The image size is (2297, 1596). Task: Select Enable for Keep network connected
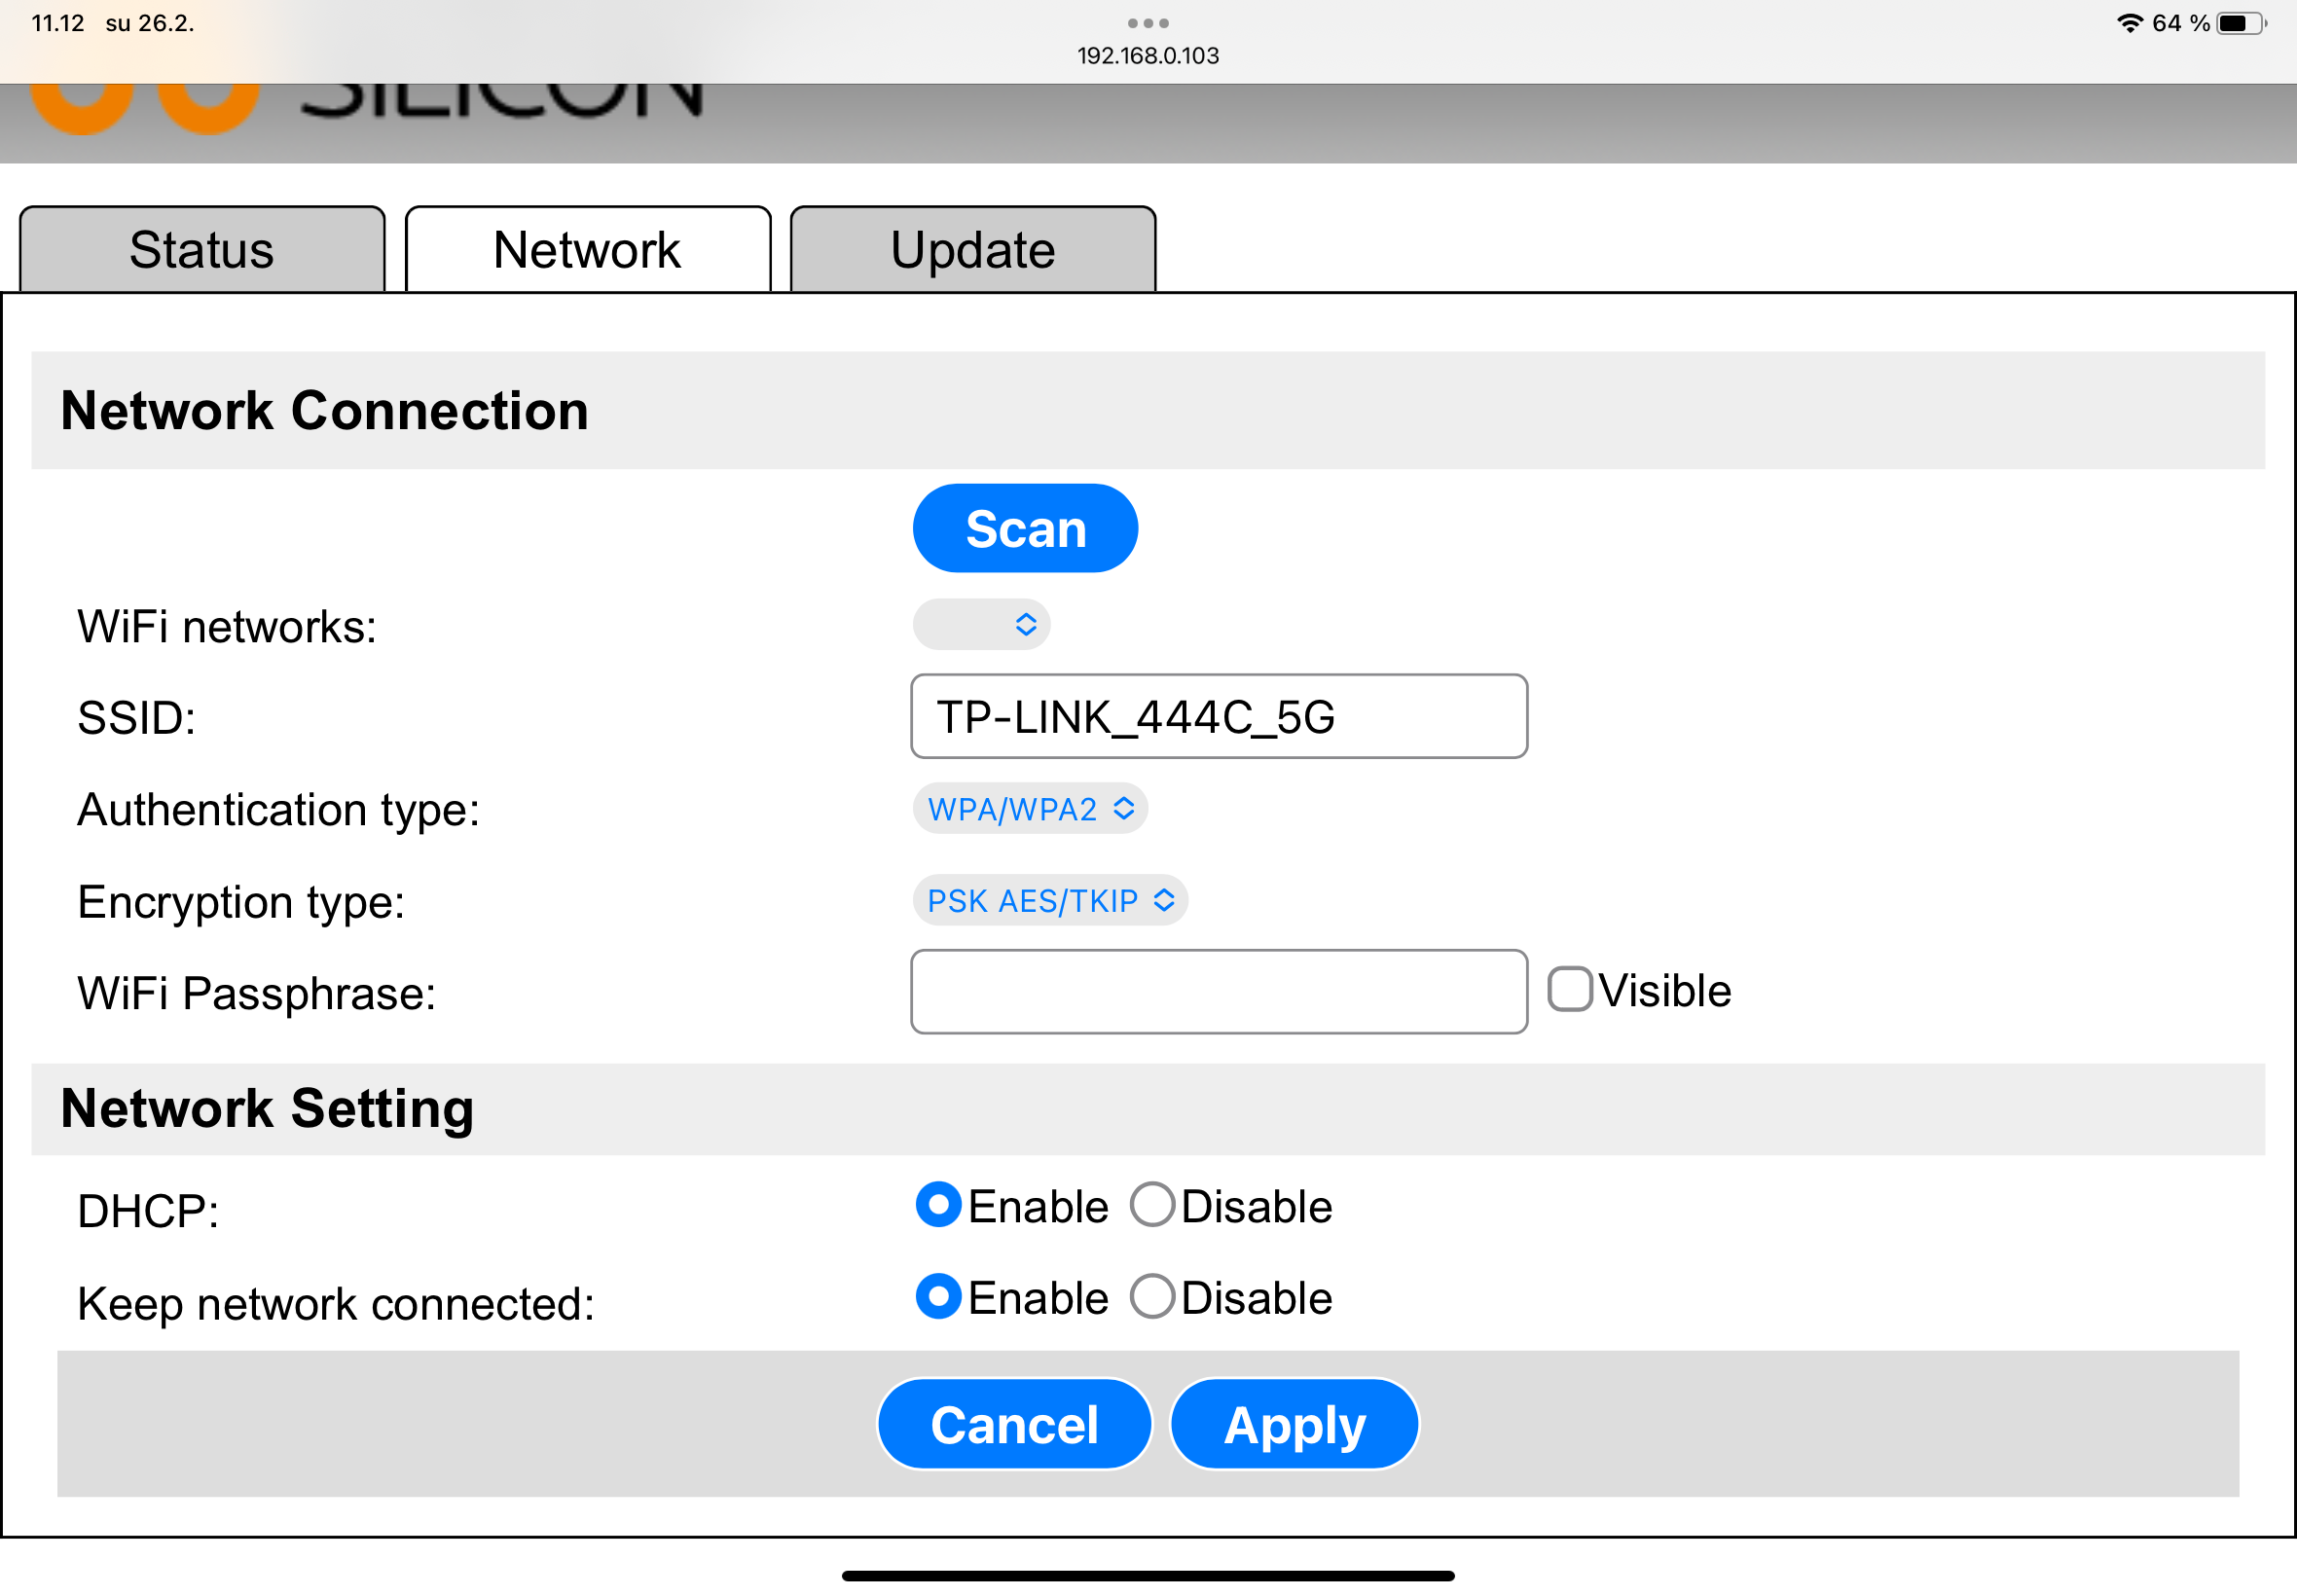tap(938, 1296)
